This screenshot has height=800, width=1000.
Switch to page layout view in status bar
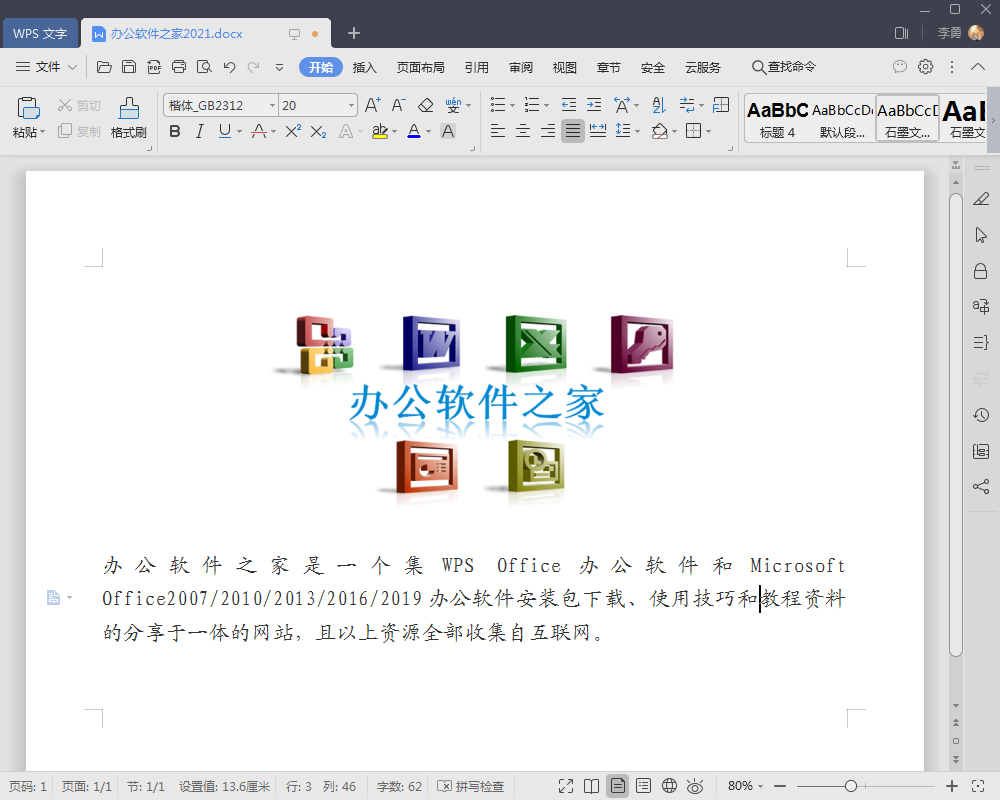(x=617, y=786)
